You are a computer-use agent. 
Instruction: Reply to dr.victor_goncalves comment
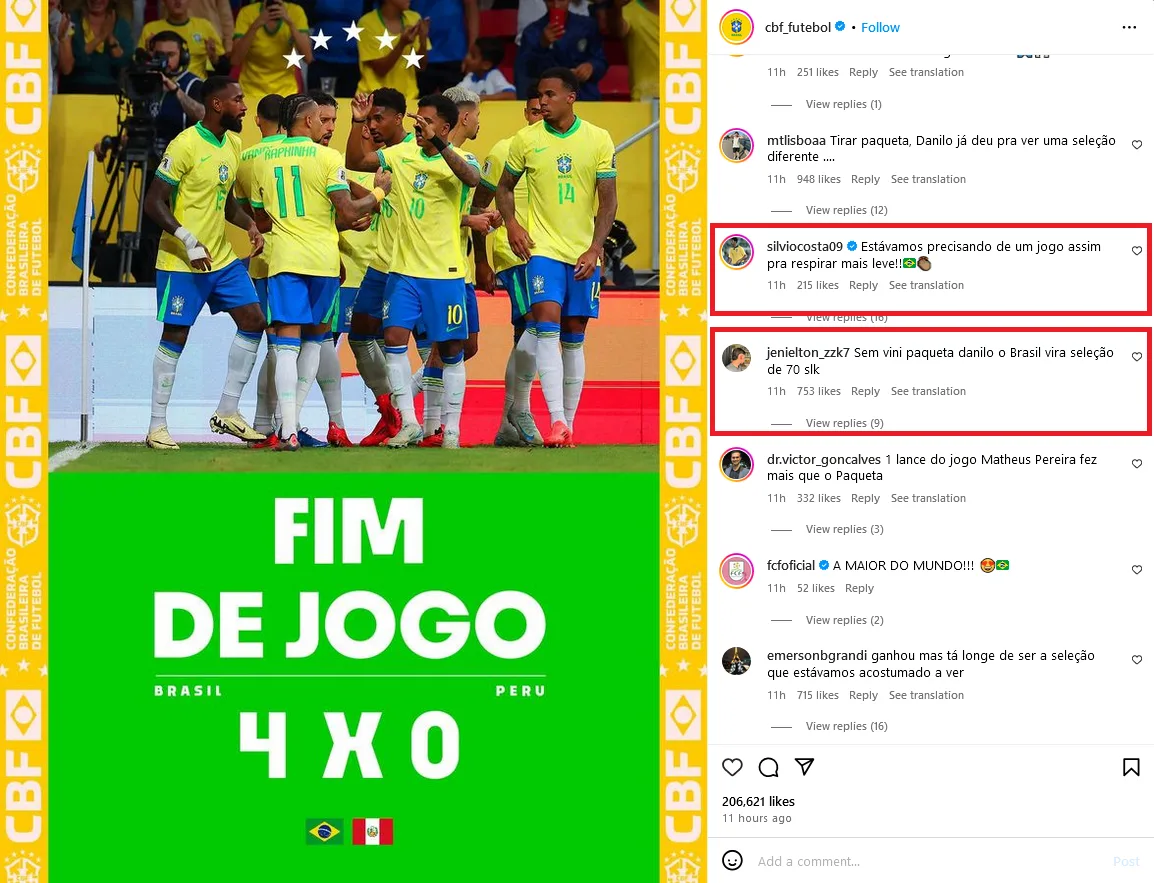(x=866, y=498)
